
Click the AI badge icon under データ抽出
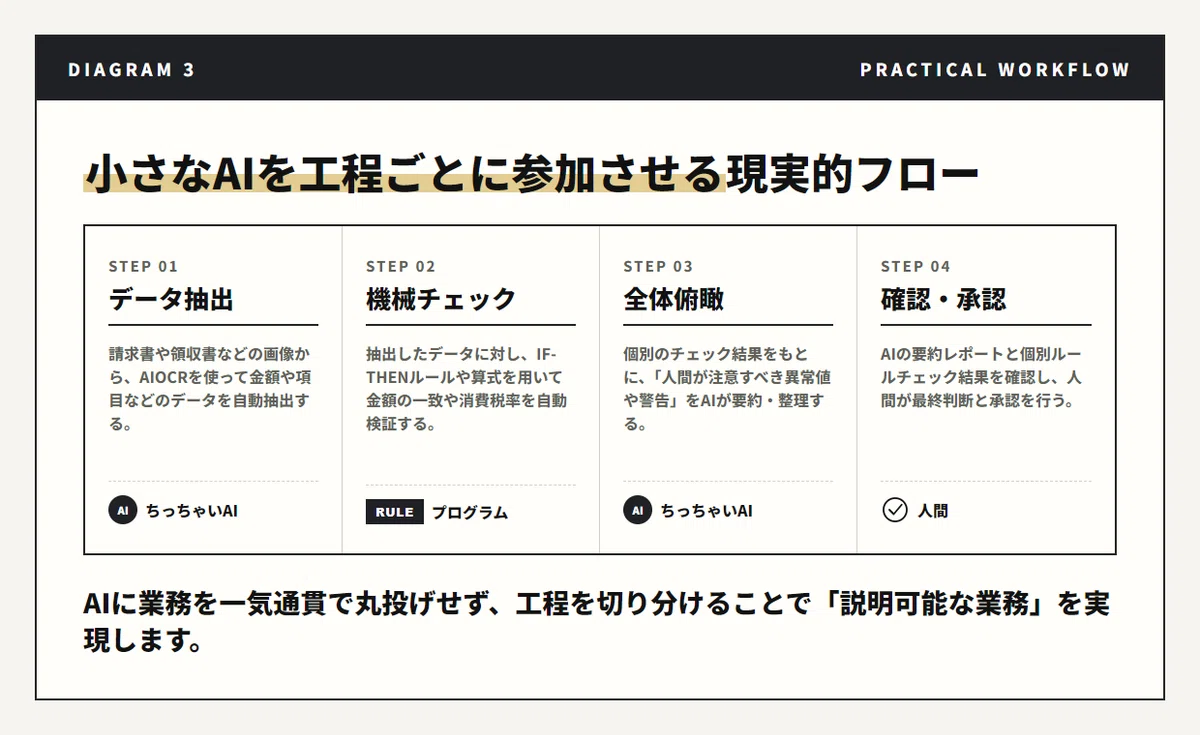(x=122, y=510)
